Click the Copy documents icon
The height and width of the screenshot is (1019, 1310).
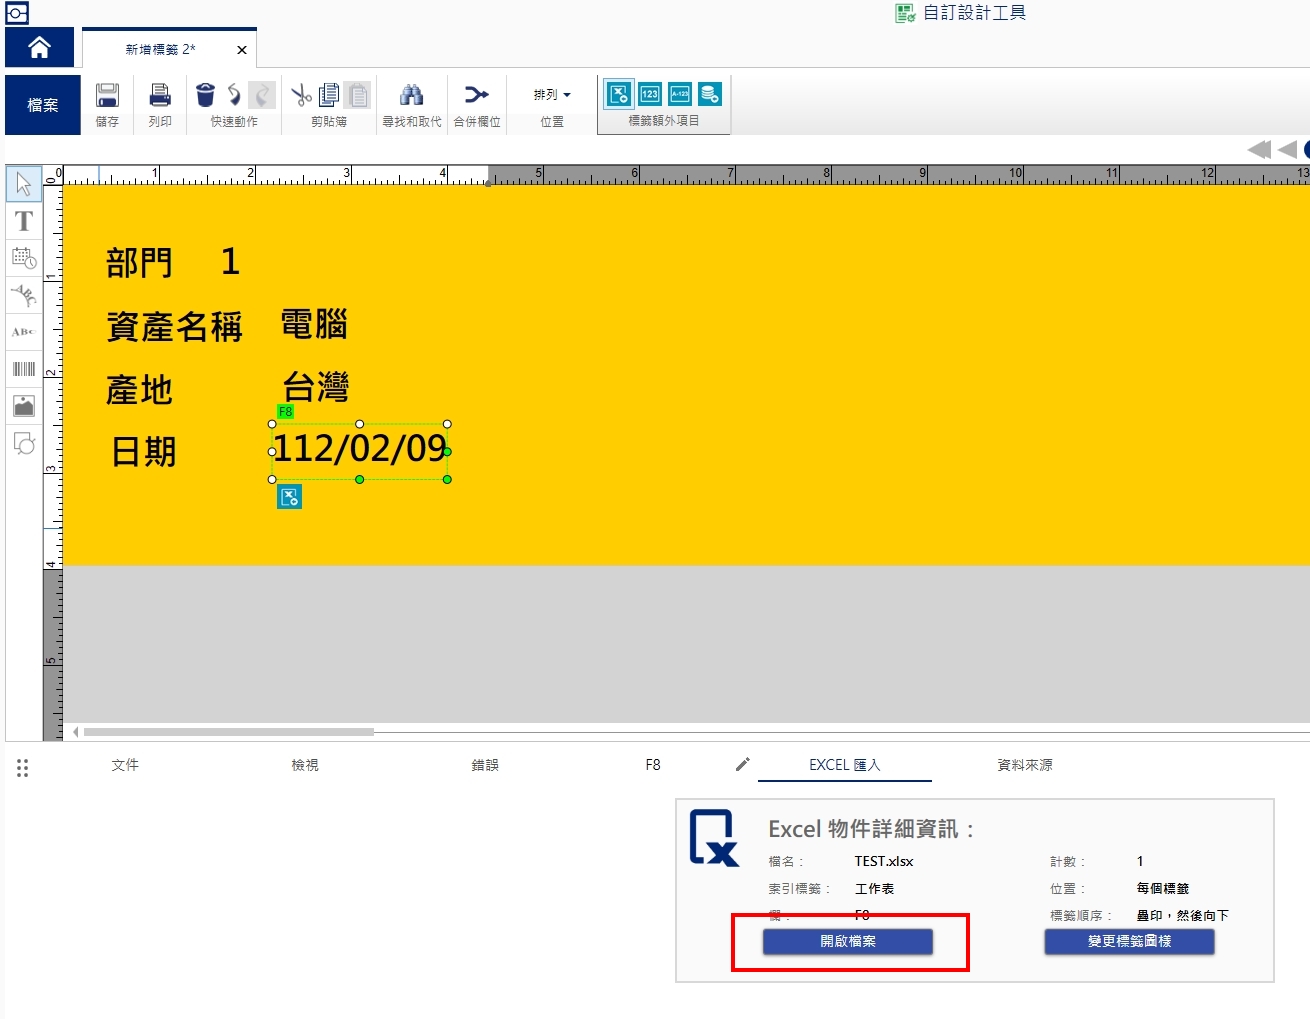tap(329, 95)
